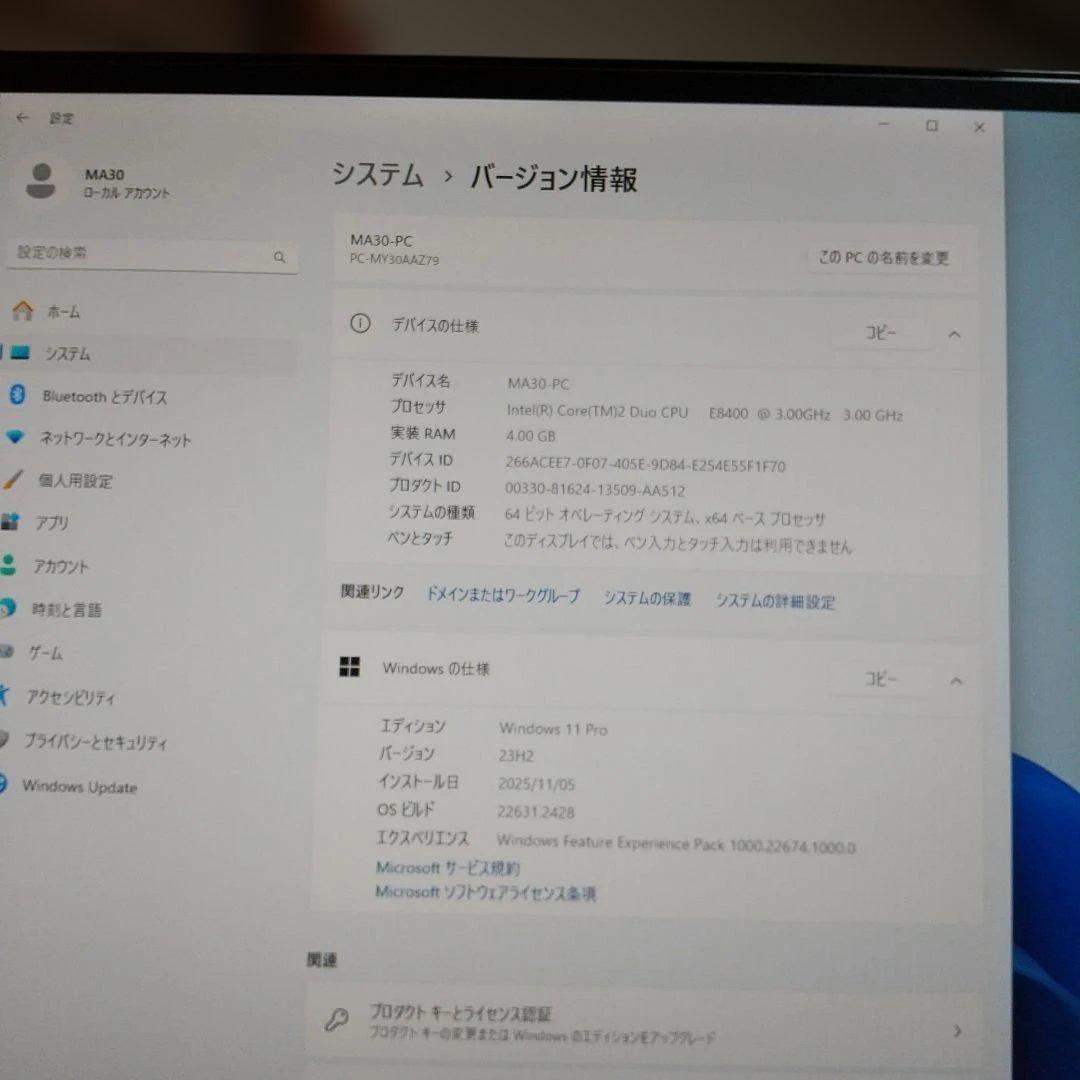Minimize the Settings window
This screenshot has height=1080, width=1080.
[x=884, y=124]
